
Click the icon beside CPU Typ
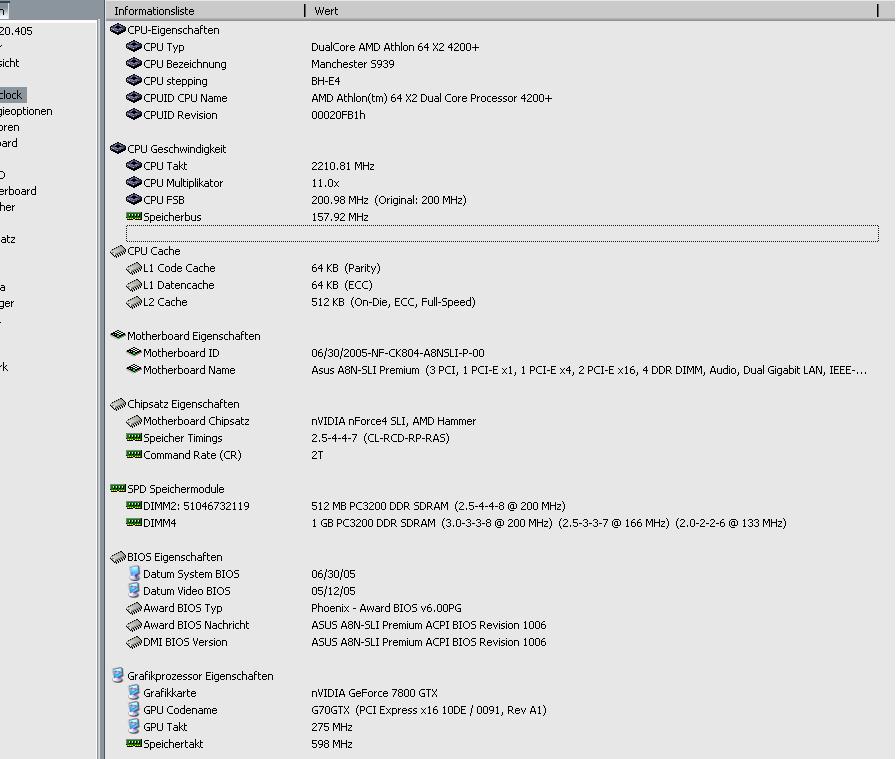click(134, 46)
